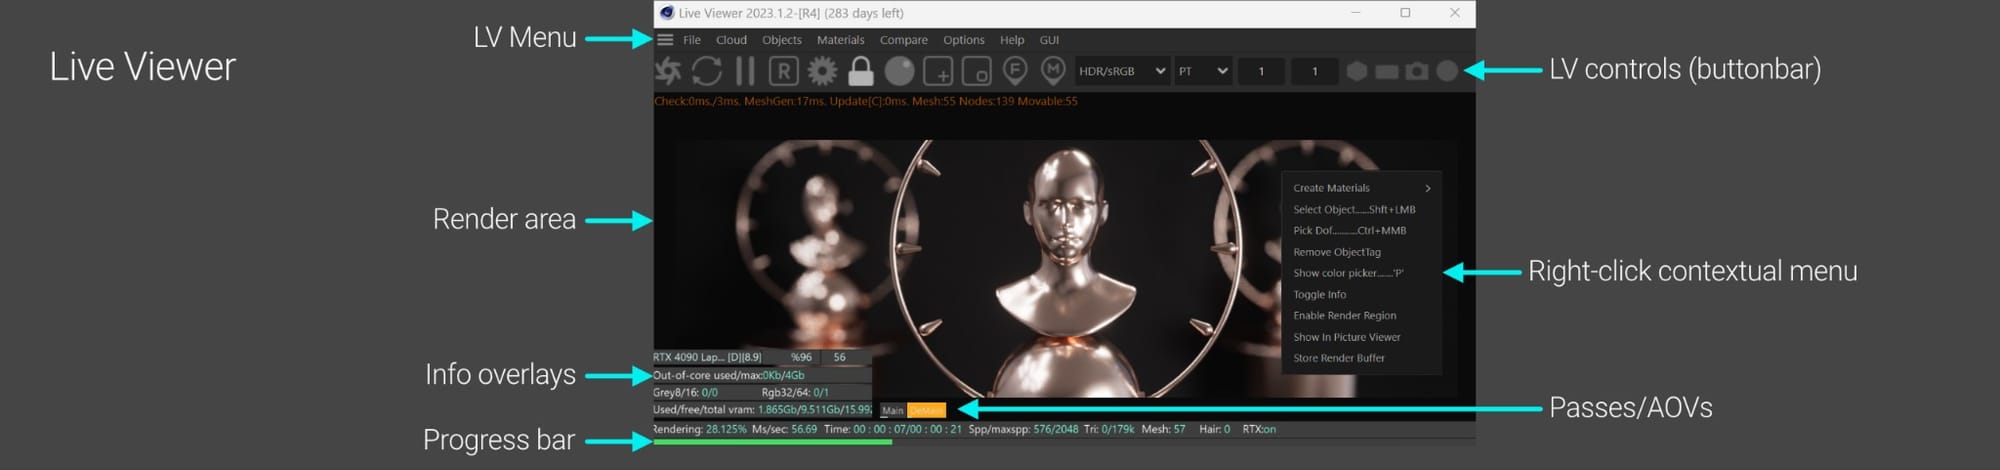This screenshot has height=470, width=2000.
Task: Expand the Create Materials submenu
Action: pos(1361,188)
